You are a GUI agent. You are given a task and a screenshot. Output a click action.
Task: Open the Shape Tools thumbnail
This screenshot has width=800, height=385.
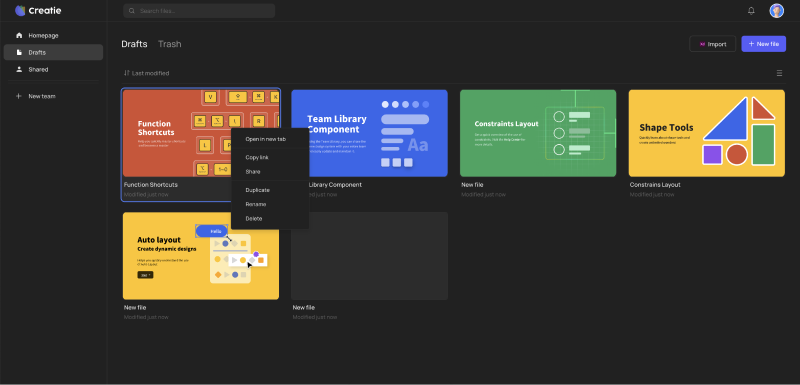[707, 134]
